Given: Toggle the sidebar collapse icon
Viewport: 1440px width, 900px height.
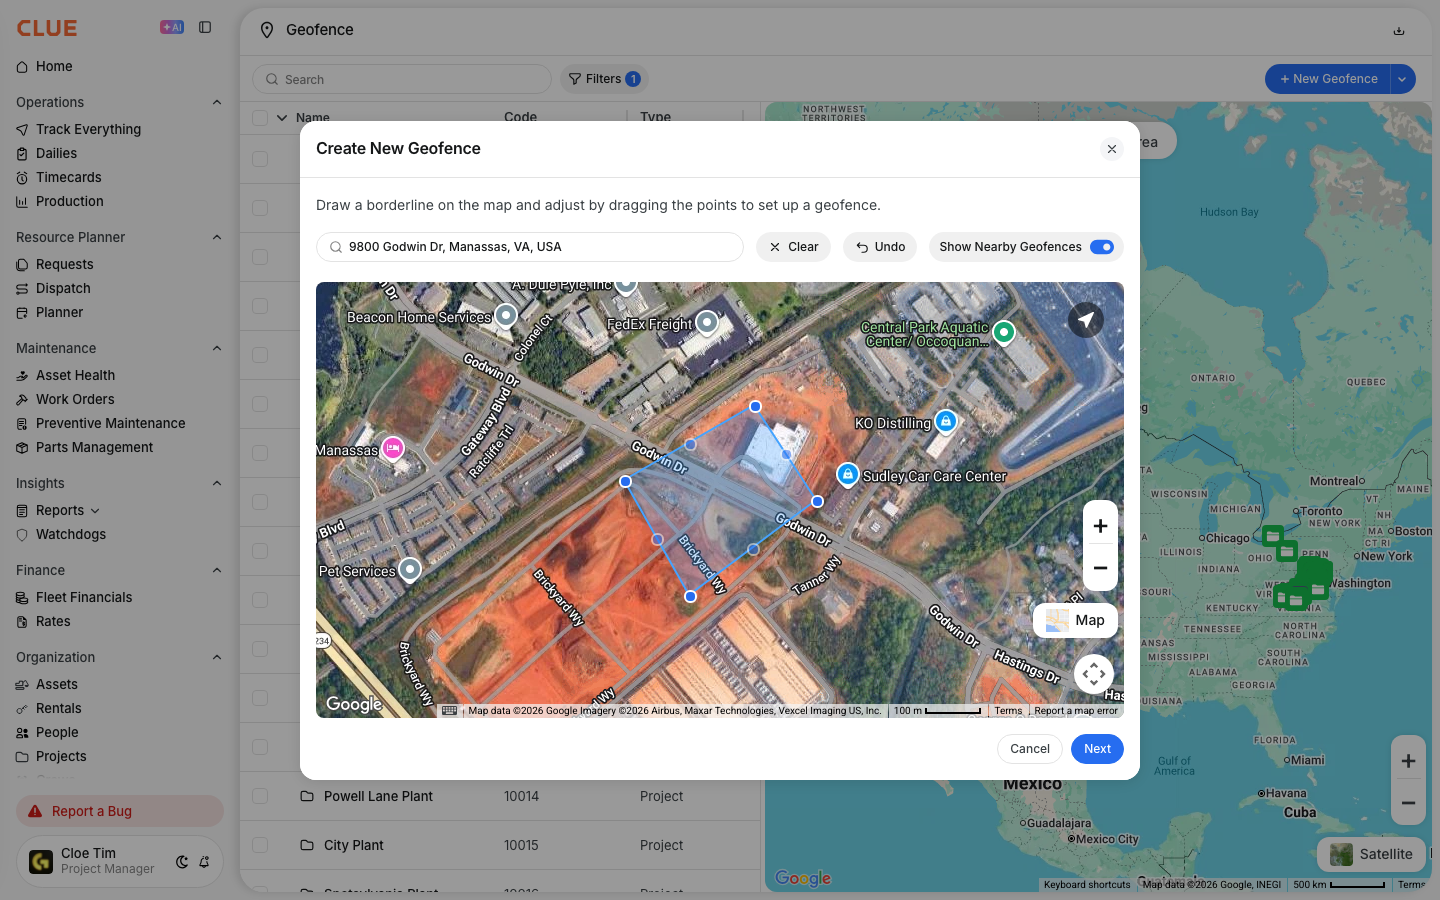Looking at the screenshot, I should [205, 28].
